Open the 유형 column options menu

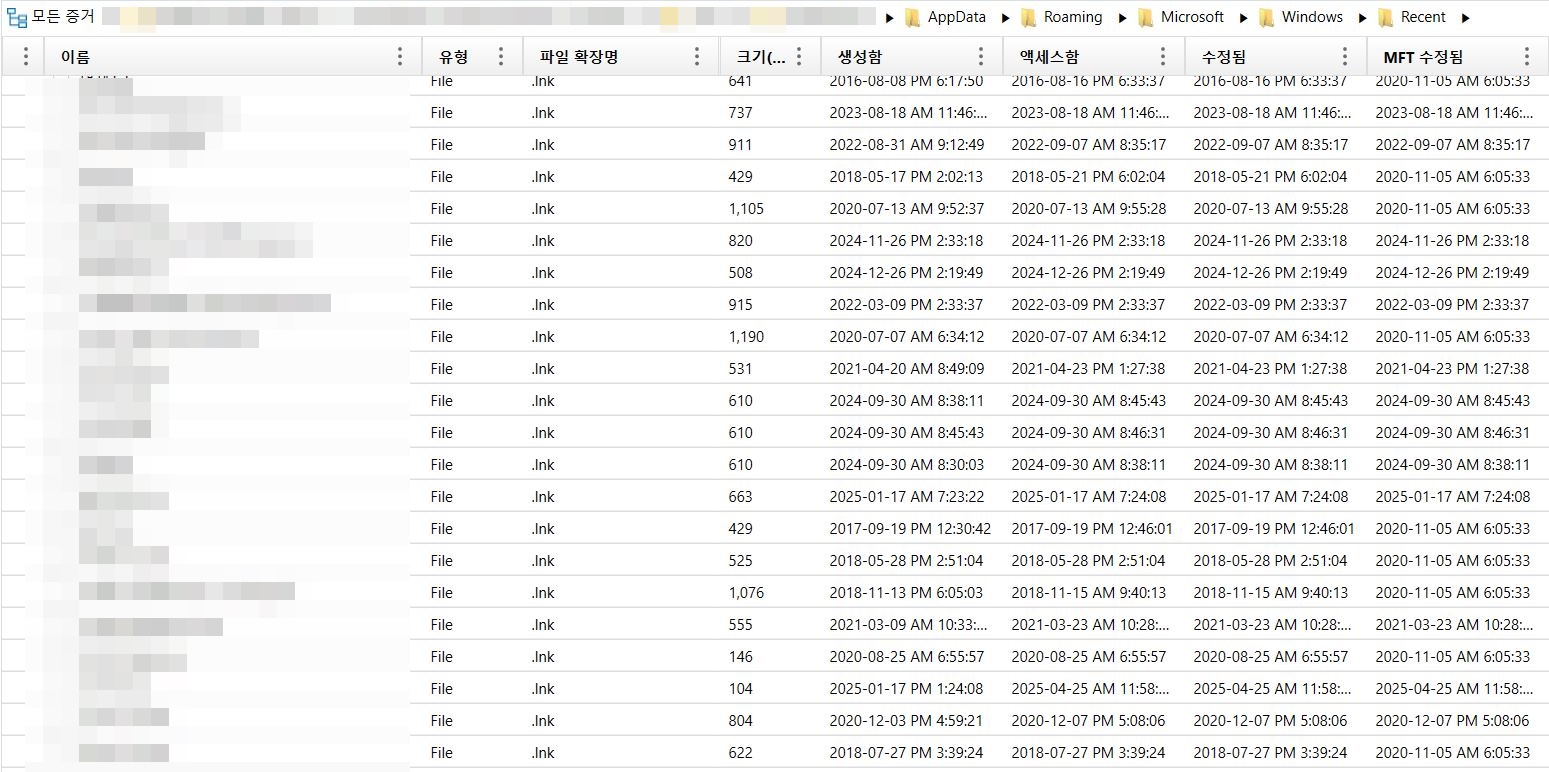[x=501, y=57]
